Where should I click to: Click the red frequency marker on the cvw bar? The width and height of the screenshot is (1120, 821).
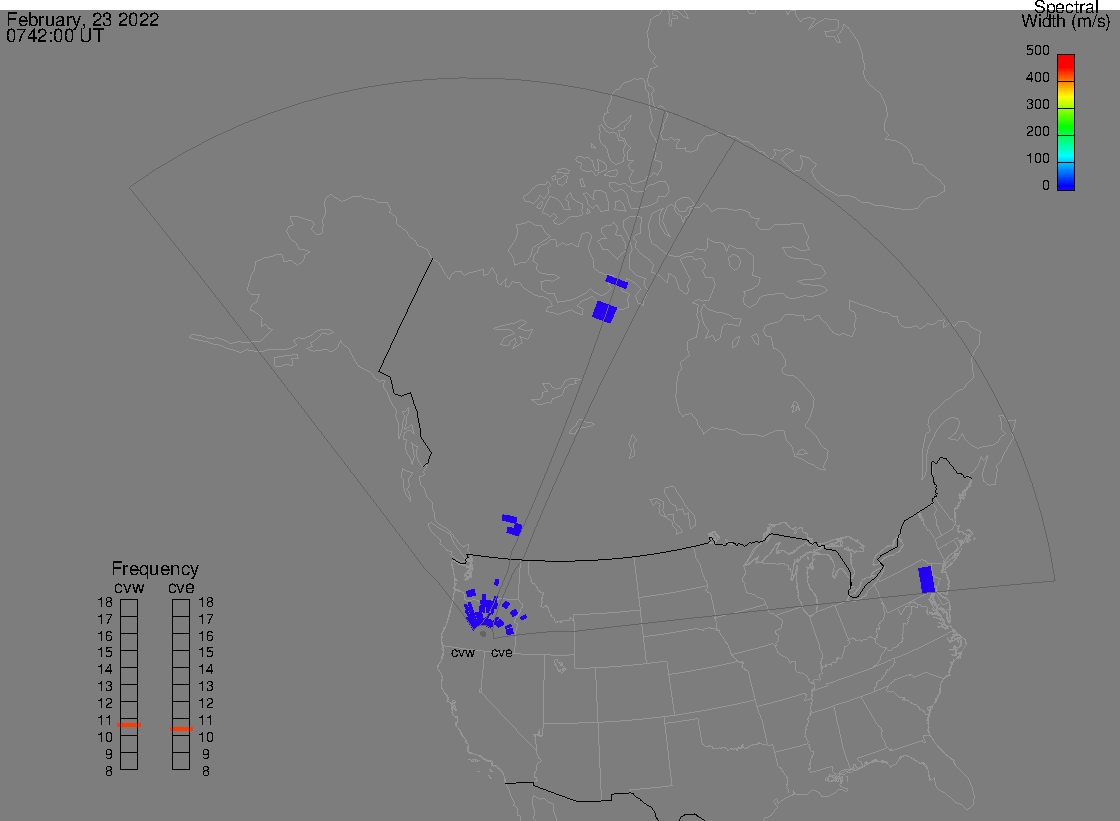pyautogui.click(x=129, y=725)
